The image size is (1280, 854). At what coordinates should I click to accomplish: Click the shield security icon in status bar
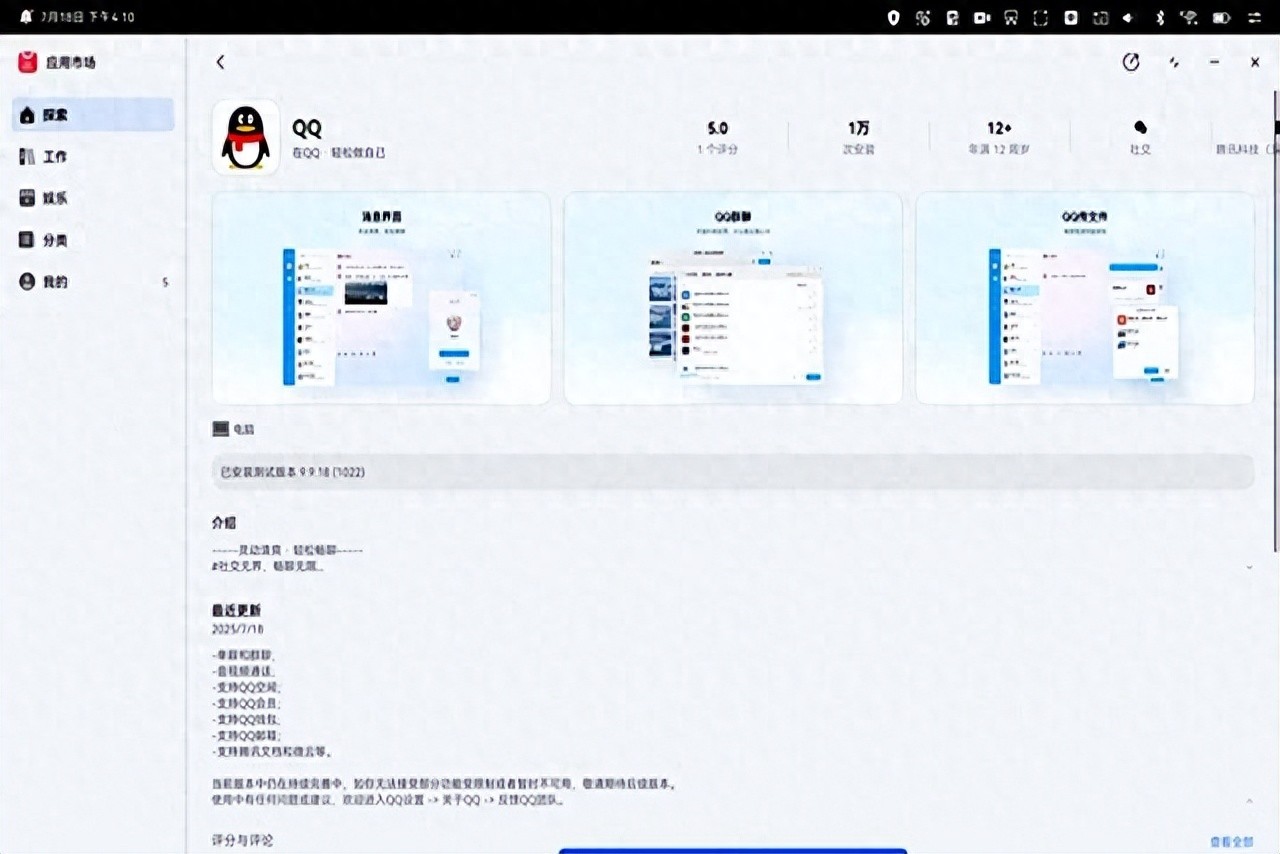coord(893,17)
